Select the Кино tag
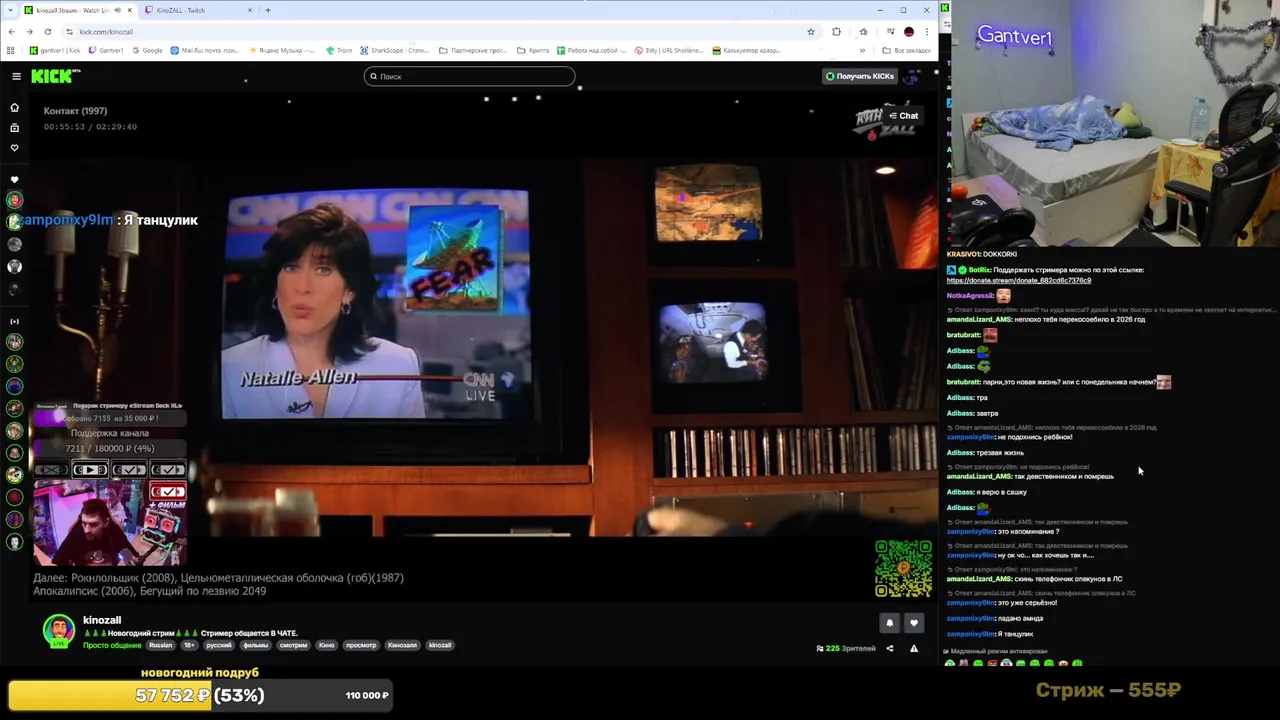Viewport: 1280px width, 720px height. [x=326, y=645]
